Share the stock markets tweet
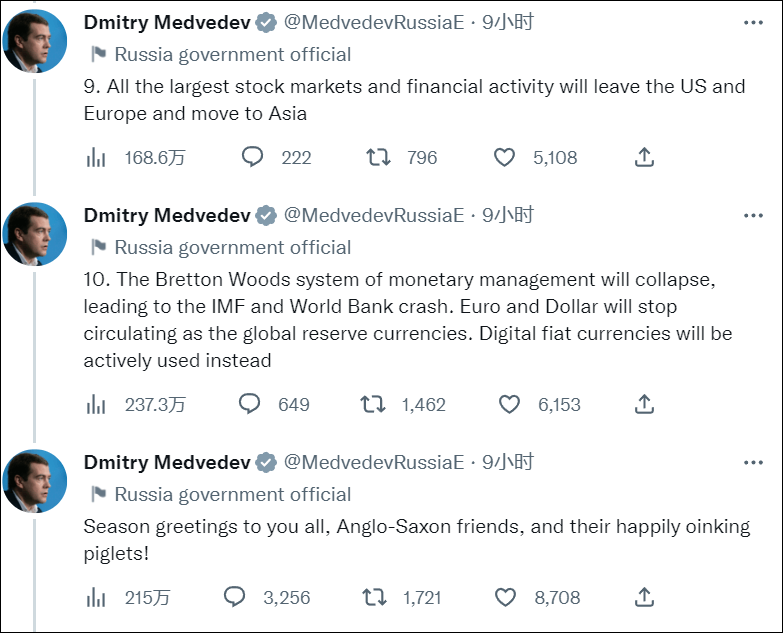This screenshot has height=633, width=783. coord(645,157)
